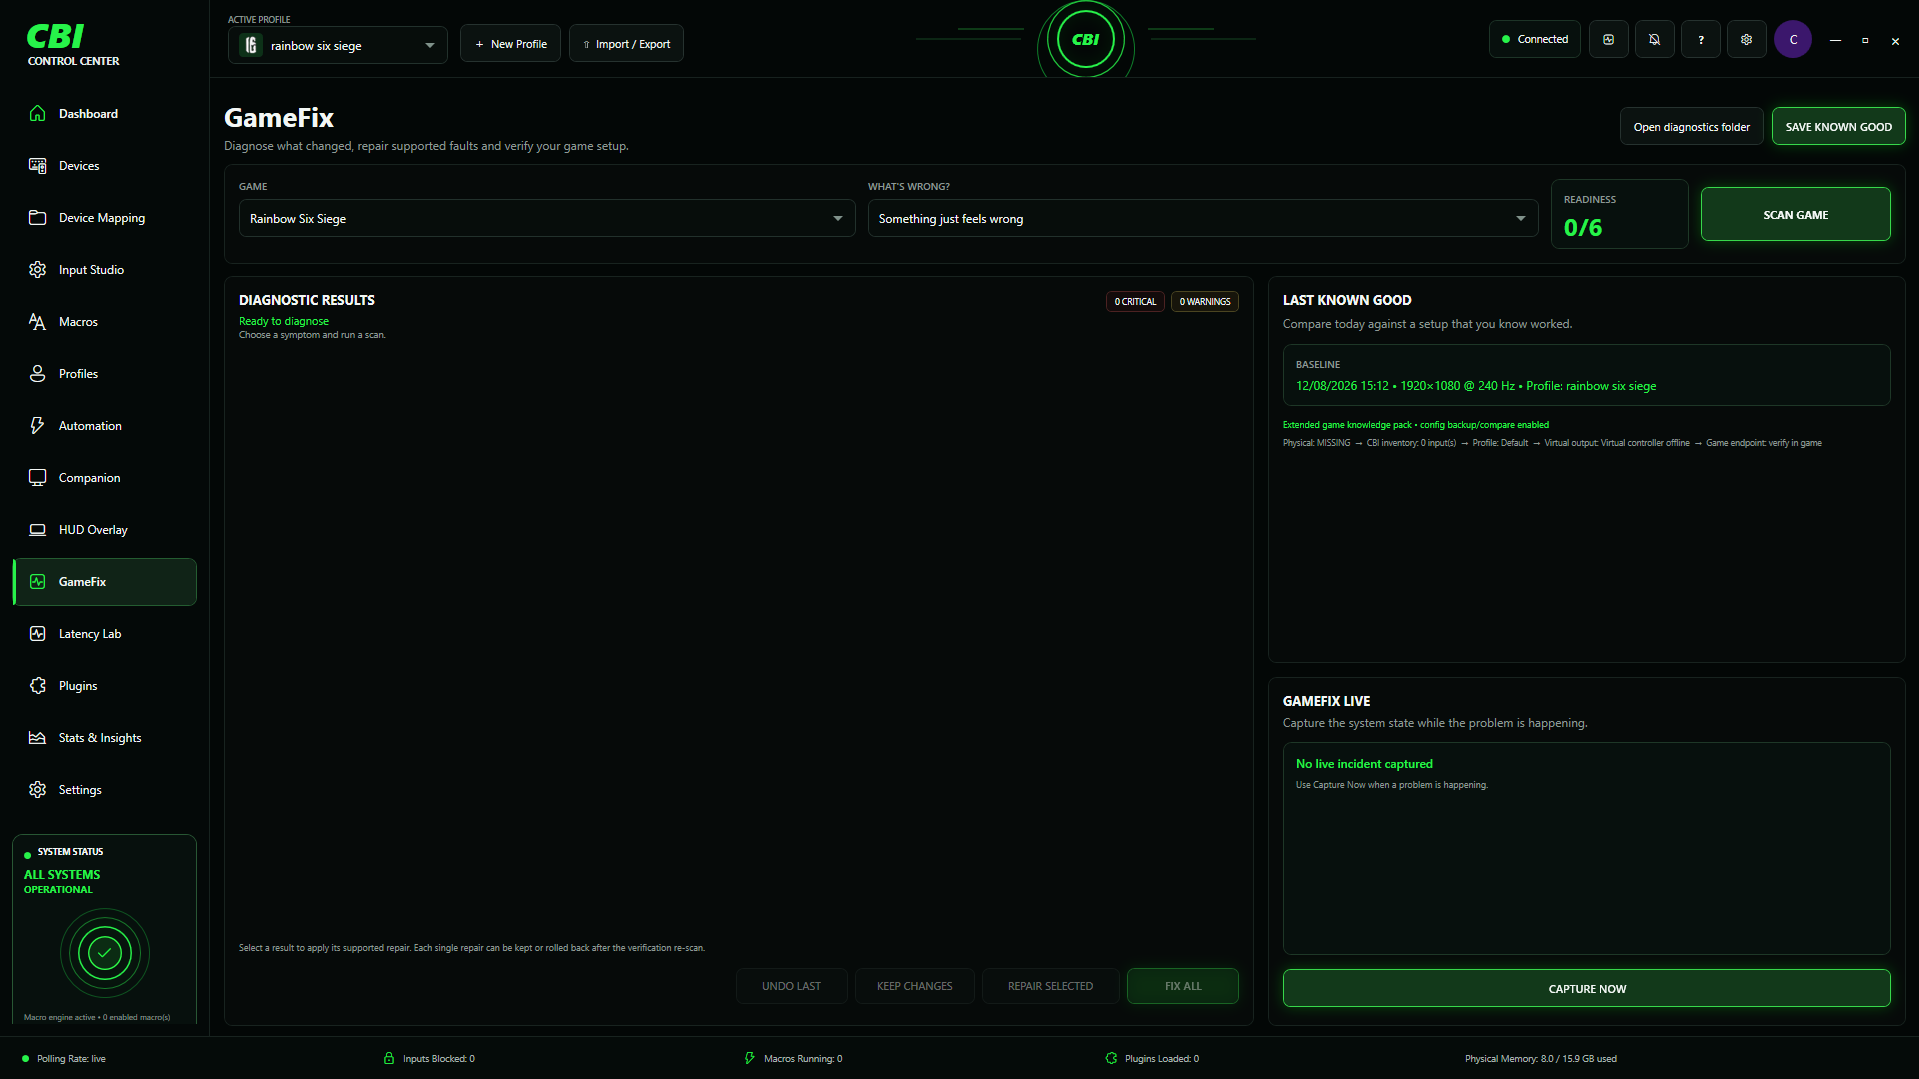Click the No live incident captured text
Viewport: 1919px width, 1079px height.
[x=1364, y=764]
